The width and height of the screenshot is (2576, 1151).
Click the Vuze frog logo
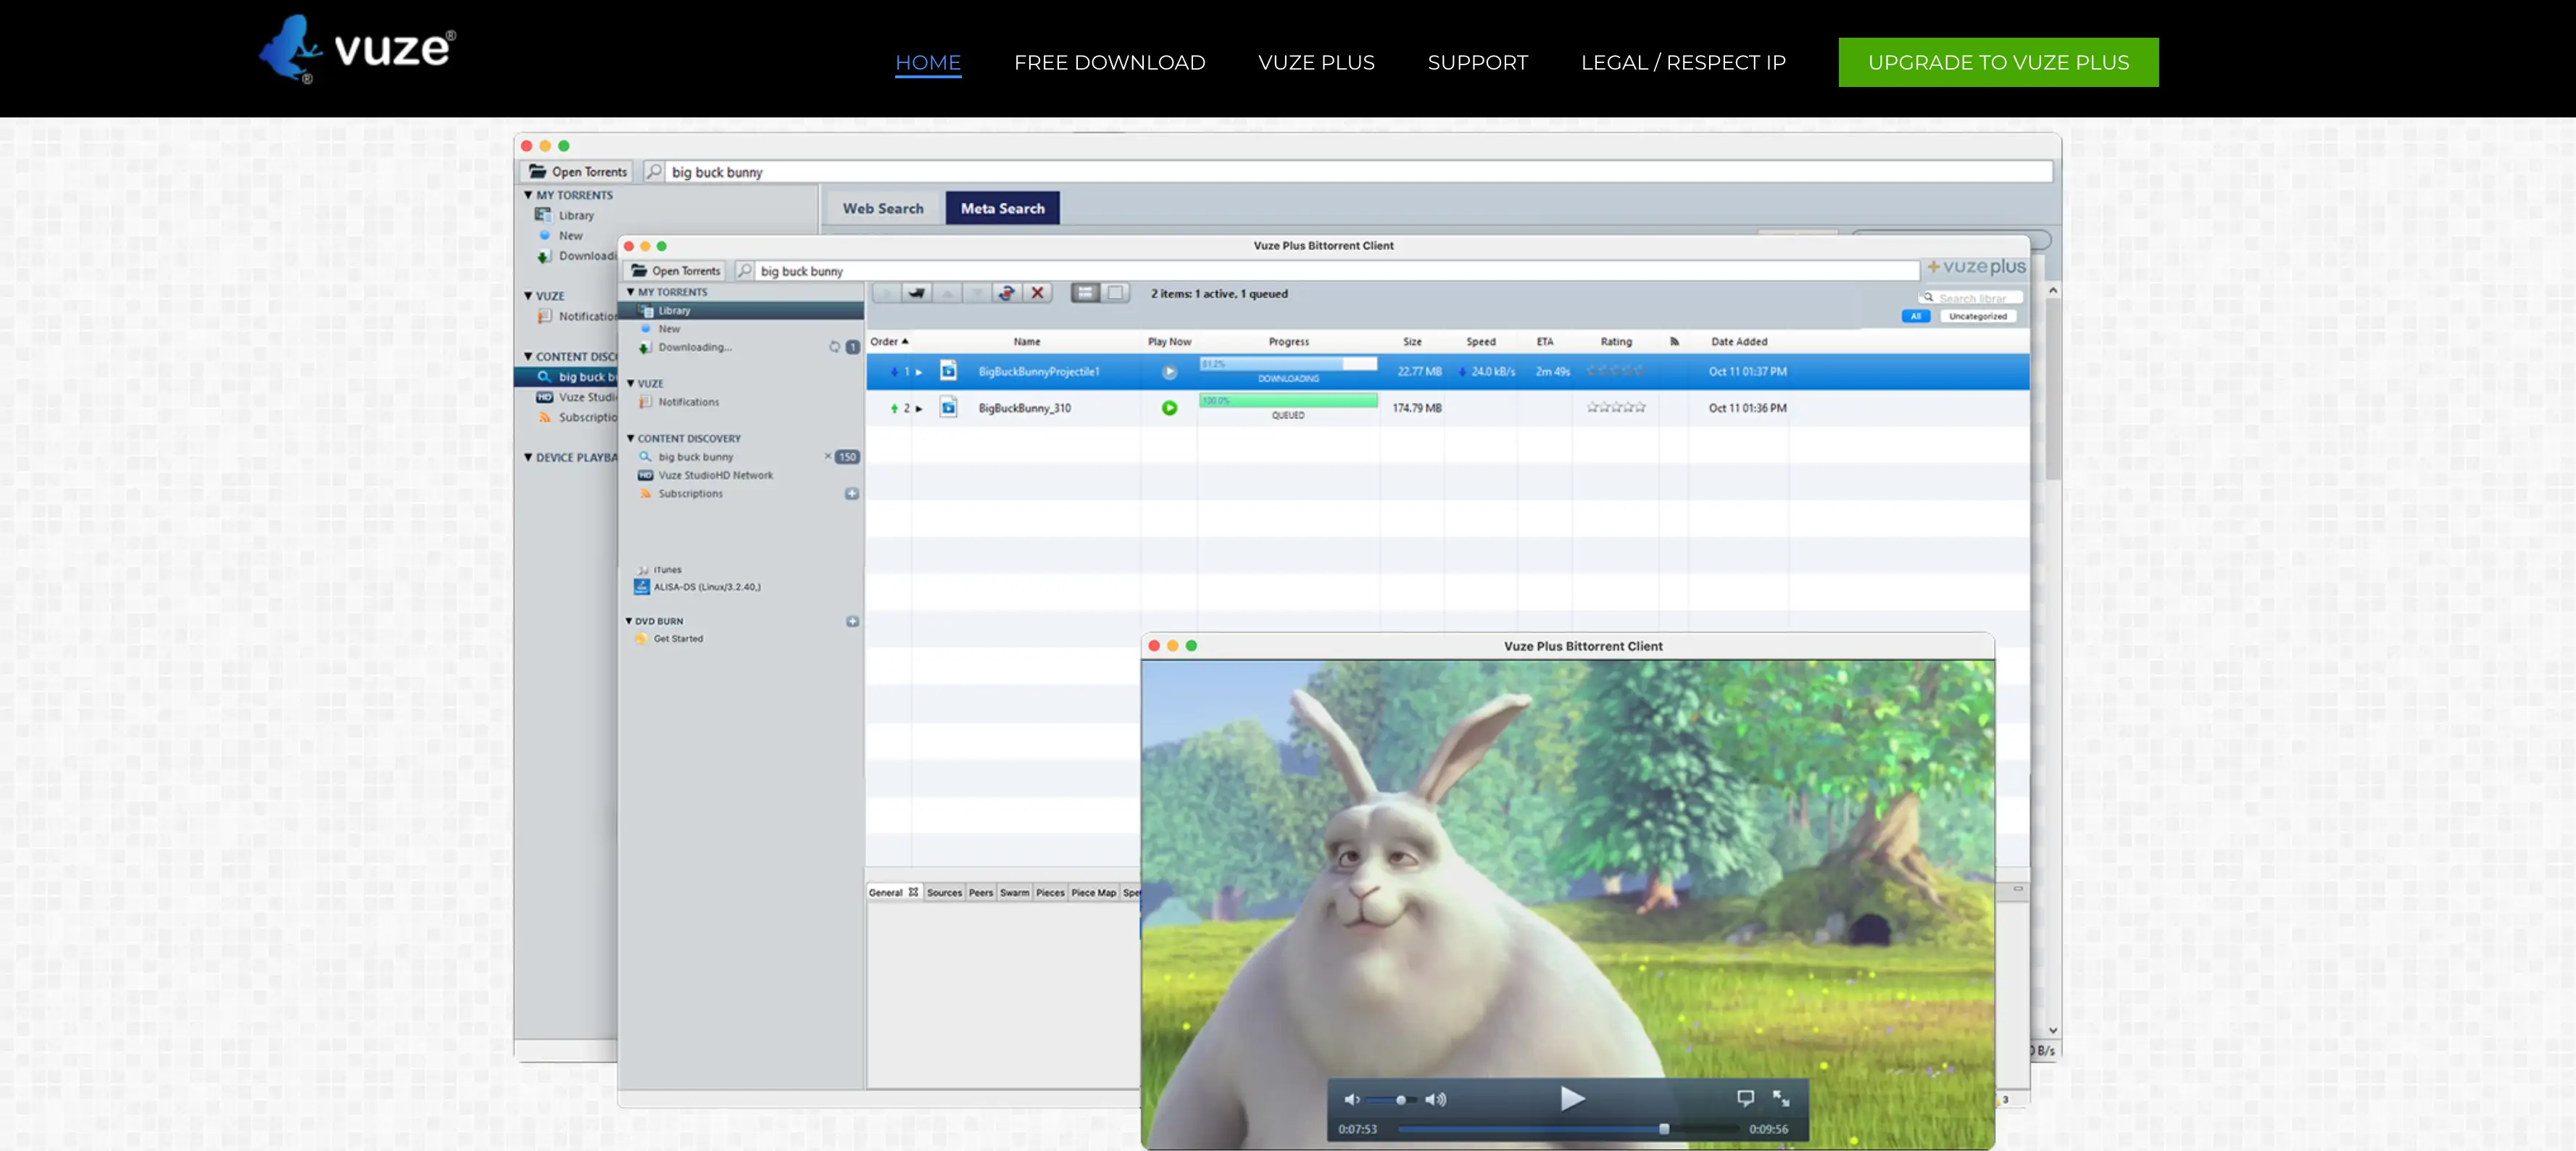(358, 49)
